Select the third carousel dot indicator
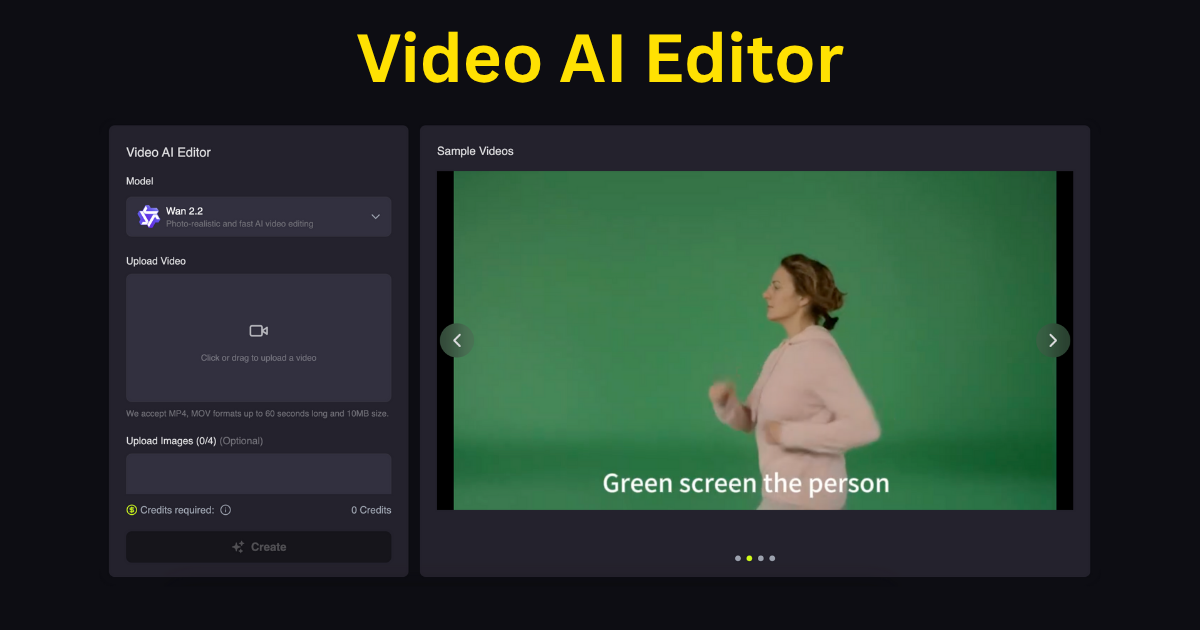Image resolution: width=1200 pixels, height=630 pixels. [x=761, y=558]
